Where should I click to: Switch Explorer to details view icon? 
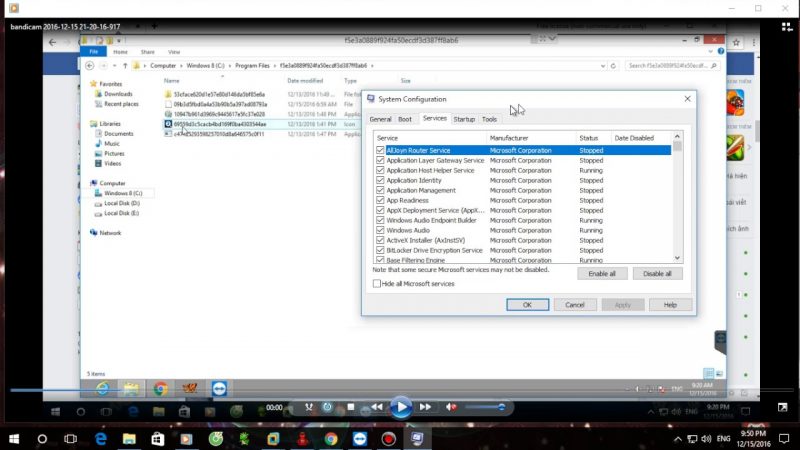[708, 373]
